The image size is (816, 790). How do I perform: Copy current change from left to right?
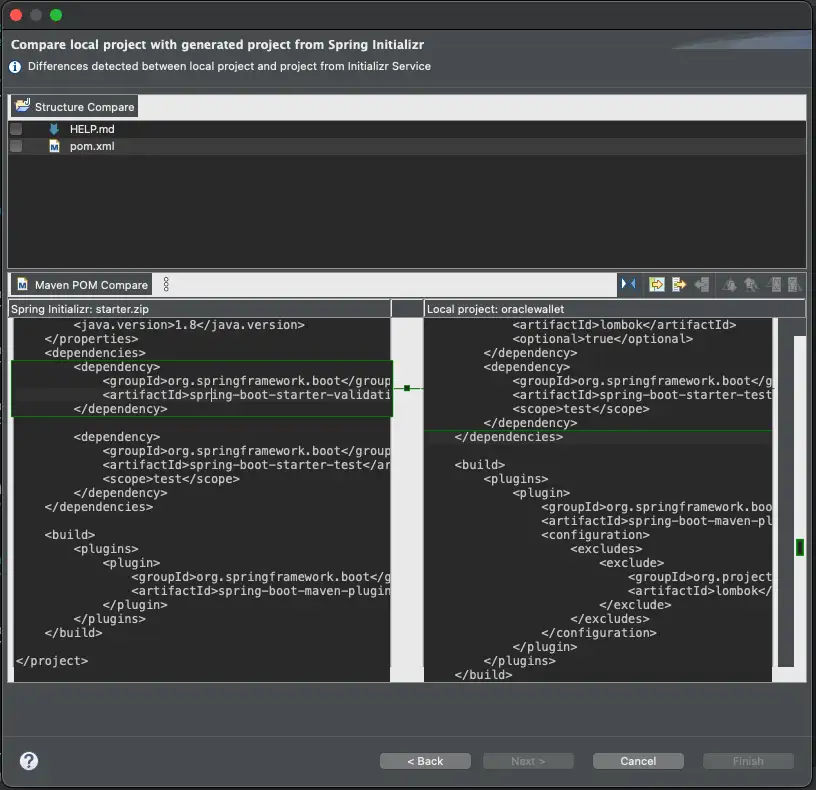[679, 285]
